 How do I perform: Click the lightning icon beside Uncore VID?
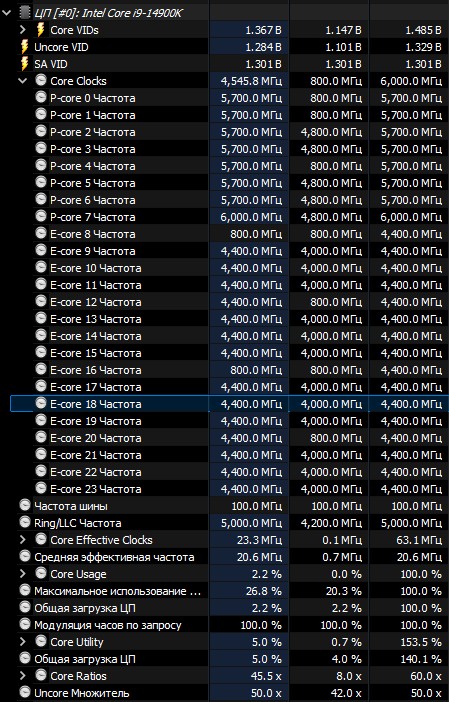(x=25, y=47)
